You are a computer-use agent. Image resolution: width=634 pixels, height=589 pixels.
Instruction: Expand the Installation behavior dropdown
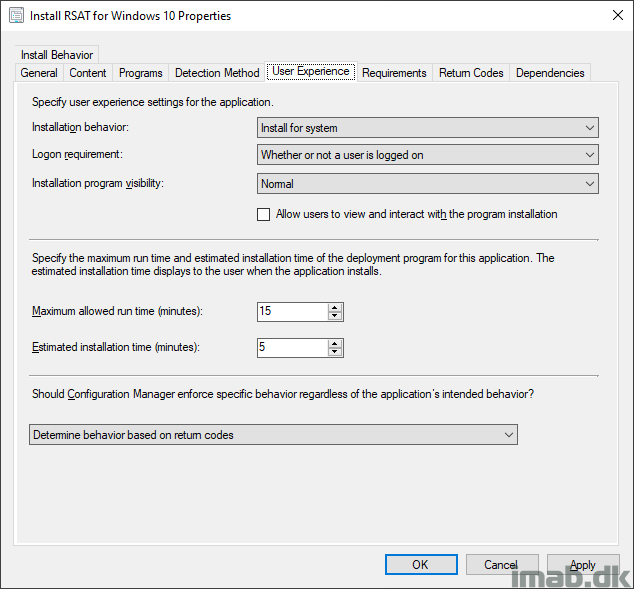tap(428, 128)
